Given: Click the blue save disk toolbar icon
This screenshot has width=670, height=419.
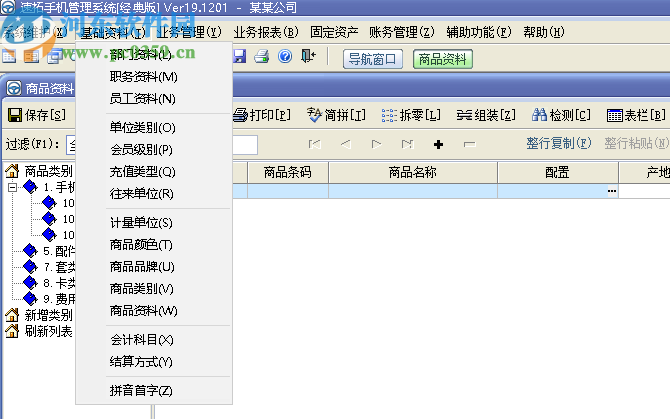Looking at the screenshot, I should tap(240, 56).
